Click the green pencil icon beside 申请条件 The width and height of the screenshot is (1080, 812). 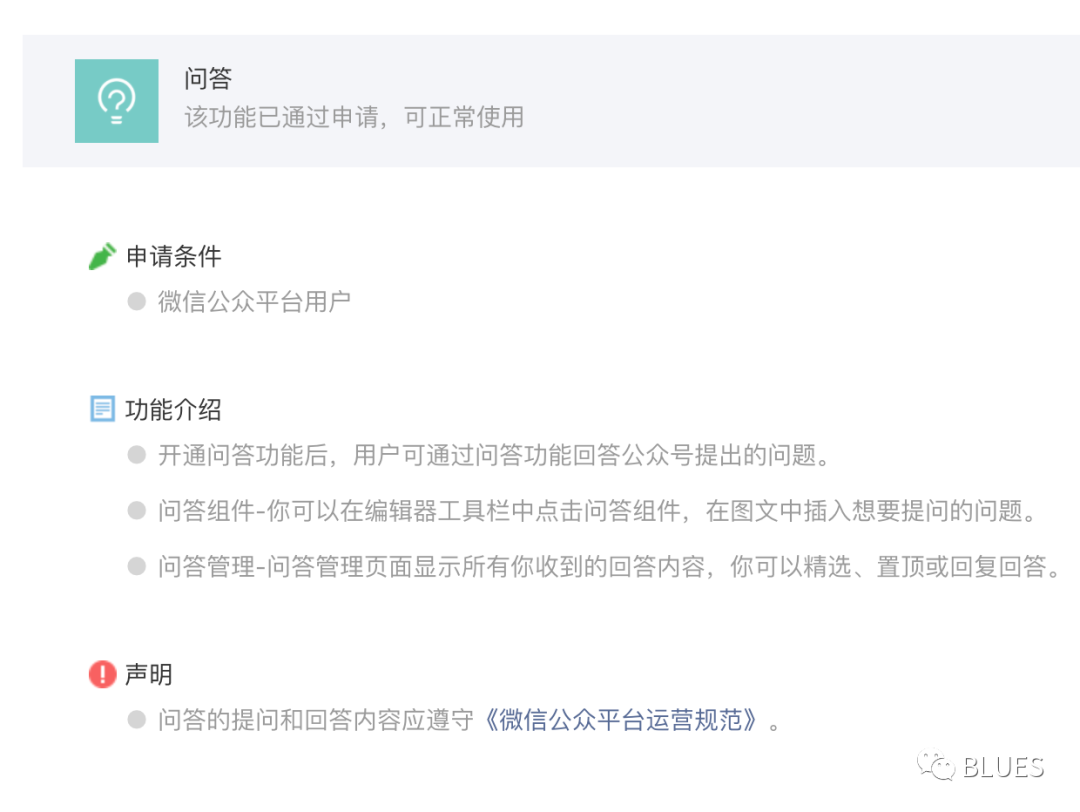102,256
